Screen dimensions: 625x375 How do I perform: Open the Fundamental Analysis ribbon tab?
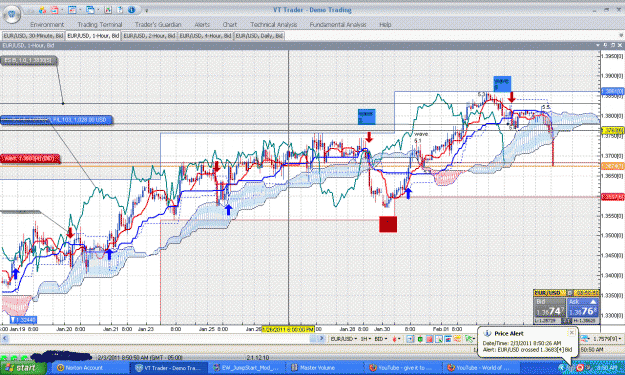click(338, 25)
